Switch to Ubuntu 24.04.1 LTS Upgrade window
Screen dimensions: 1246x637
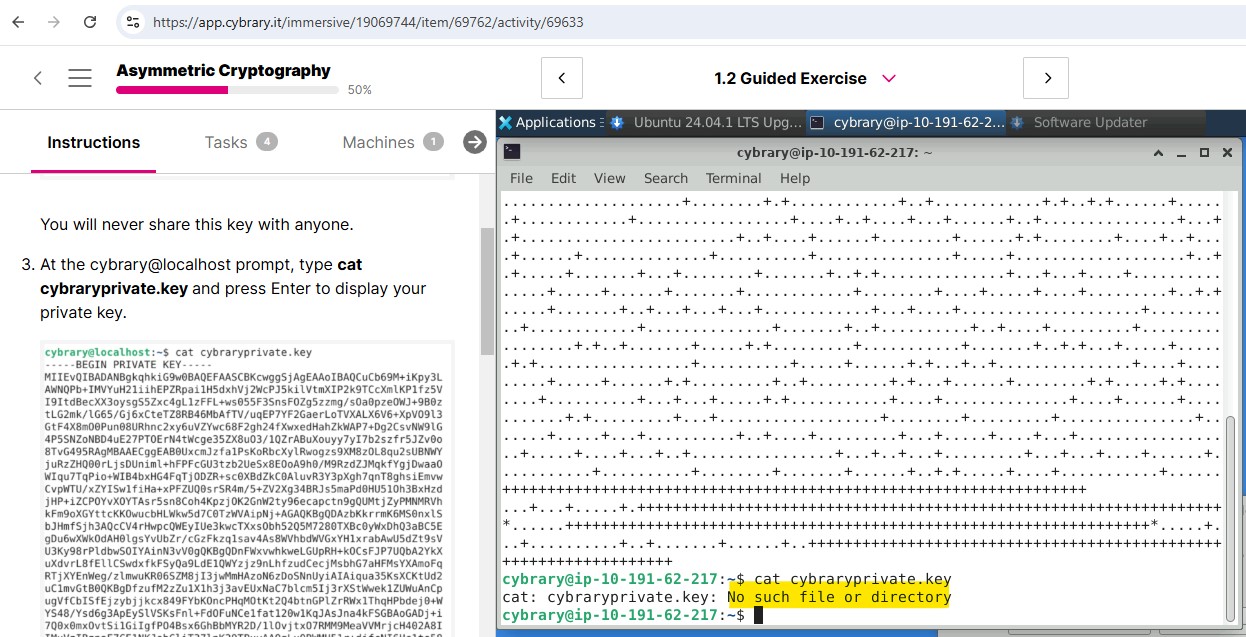706,122
